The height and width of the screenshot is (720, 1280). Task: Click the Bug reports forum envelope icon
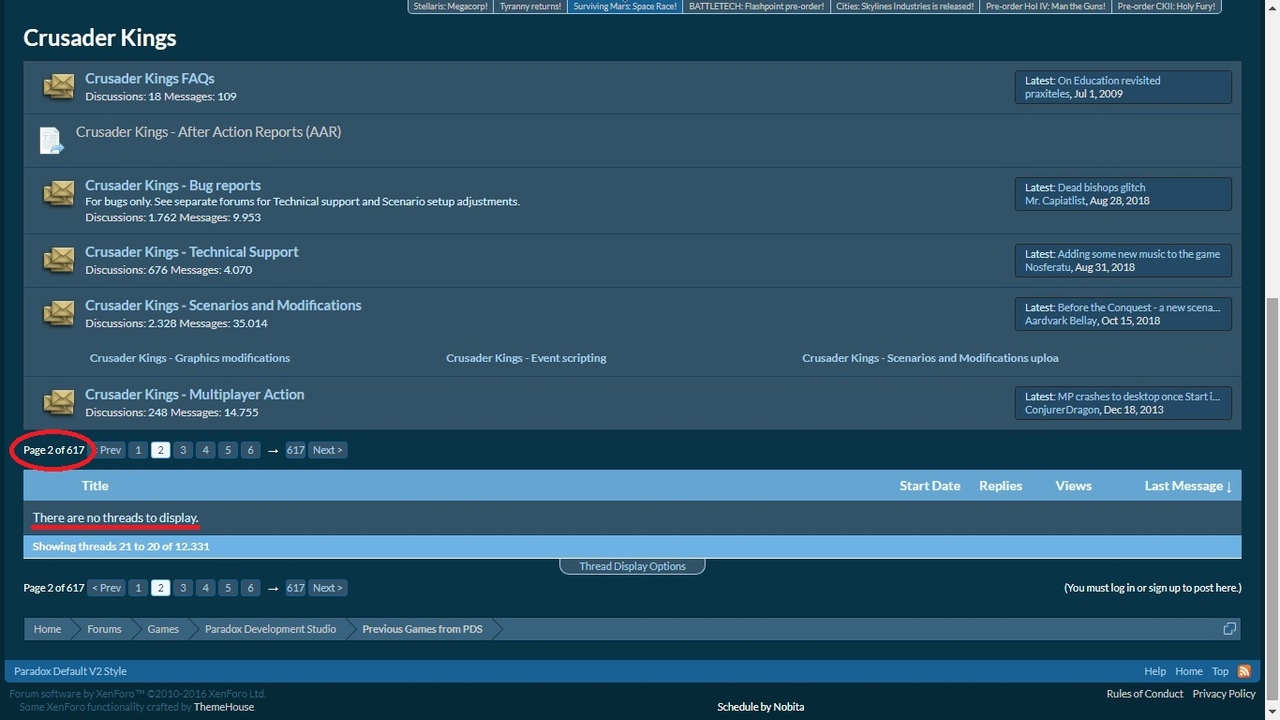tap(59, 194)
